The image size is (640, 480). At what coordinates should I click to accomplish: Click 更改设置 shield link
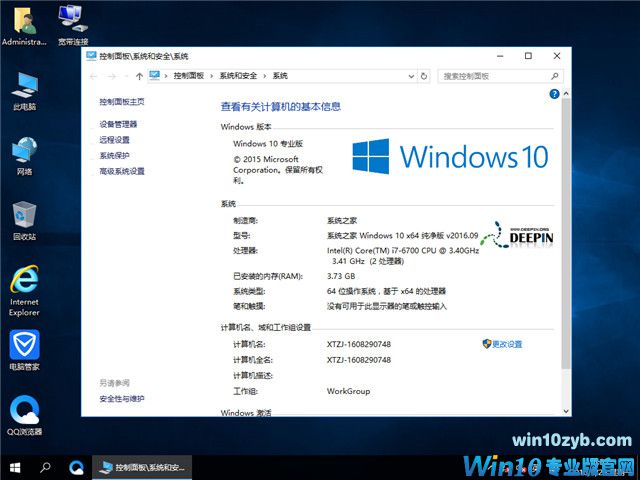click(x=502, y=344)
